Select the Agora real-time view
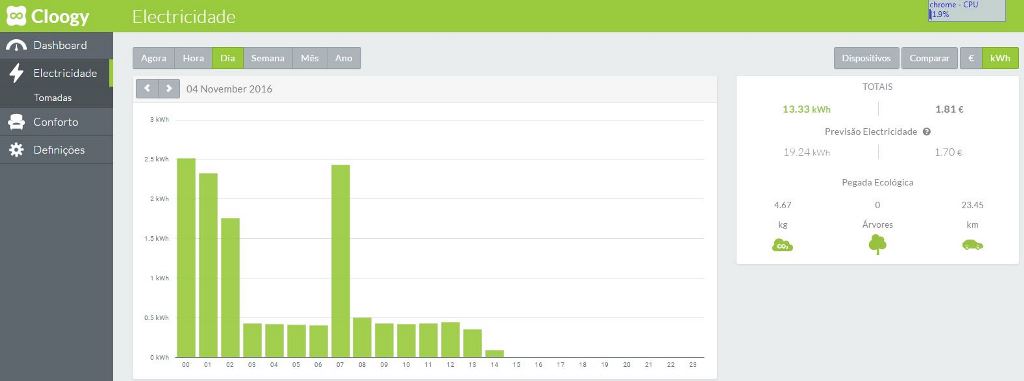 pos(153,58)
